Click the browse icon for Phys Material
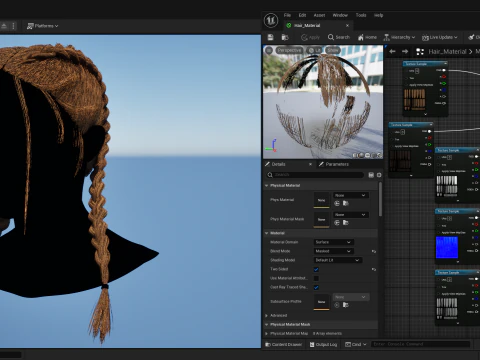480x360 pixels. pyautogui.click(x=346, y=203)
